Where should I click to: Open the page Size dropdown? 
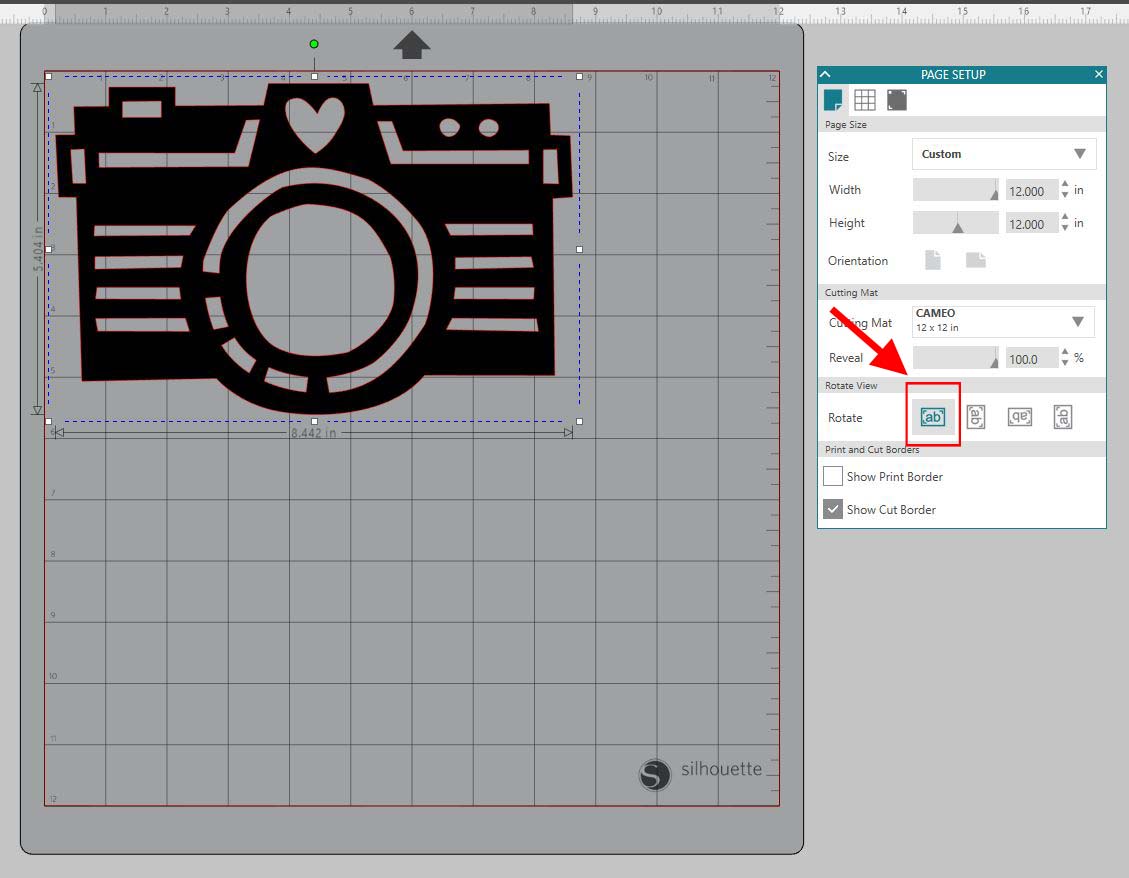(1004, 154)
